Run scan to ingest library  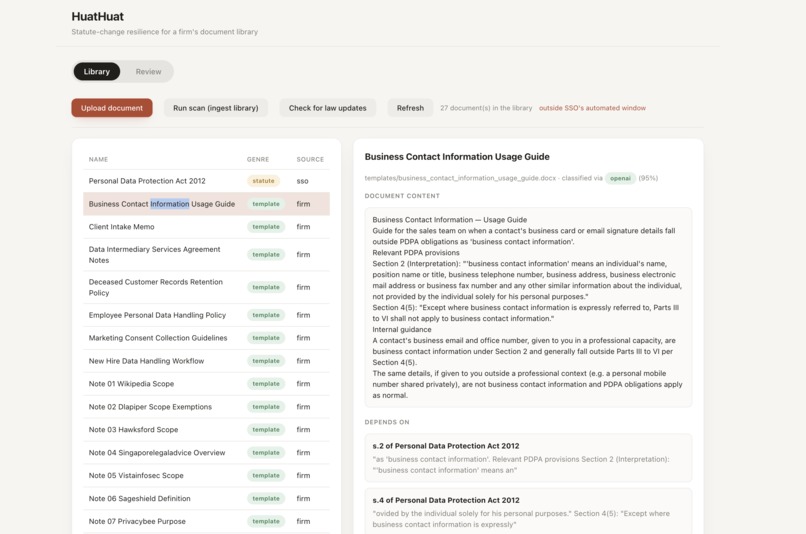click(215, 108)
